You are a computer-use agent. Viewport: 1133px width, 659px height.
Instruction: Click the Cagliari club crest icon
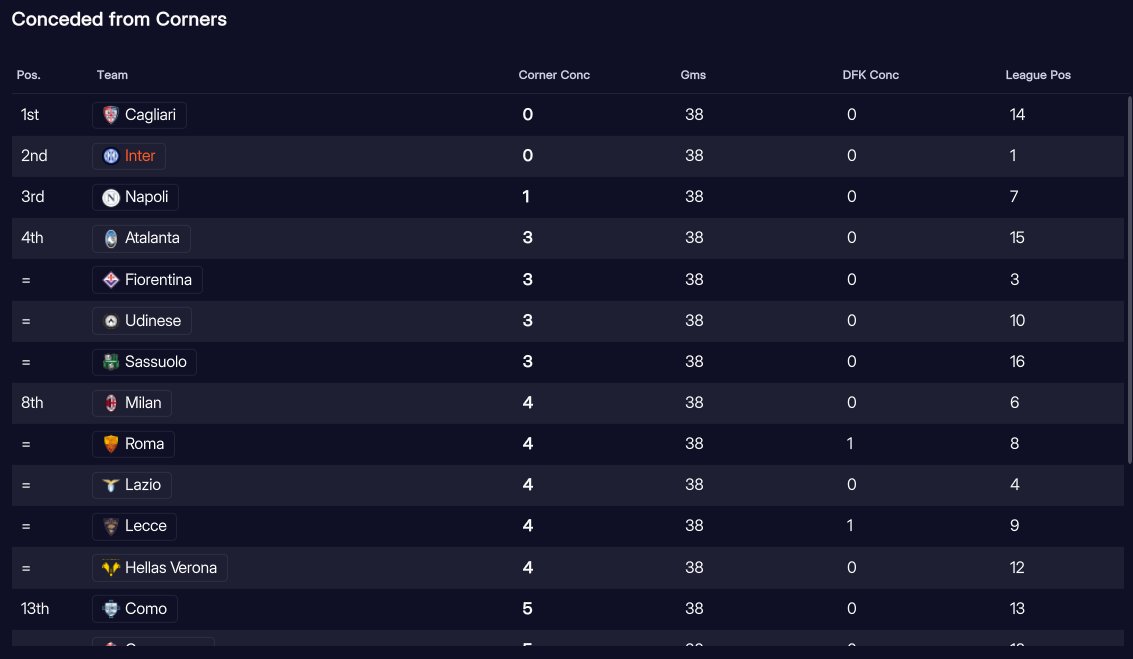click(111, 115)
